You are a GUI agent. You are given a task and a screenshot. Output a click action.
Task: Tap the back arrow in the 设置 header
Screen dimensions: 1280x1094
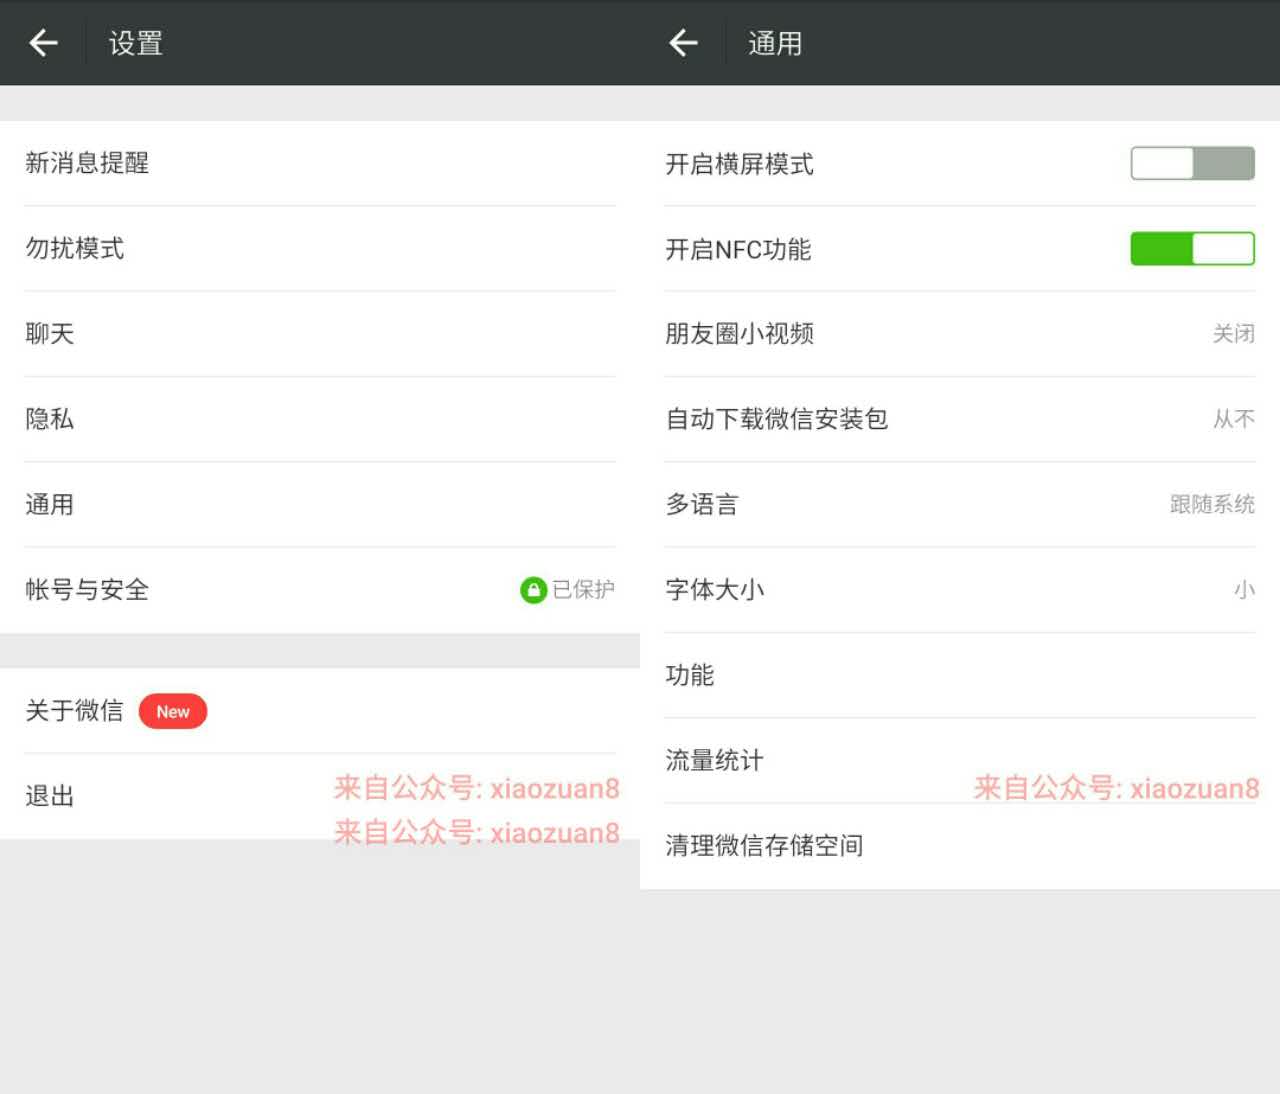tap(44, 43)
